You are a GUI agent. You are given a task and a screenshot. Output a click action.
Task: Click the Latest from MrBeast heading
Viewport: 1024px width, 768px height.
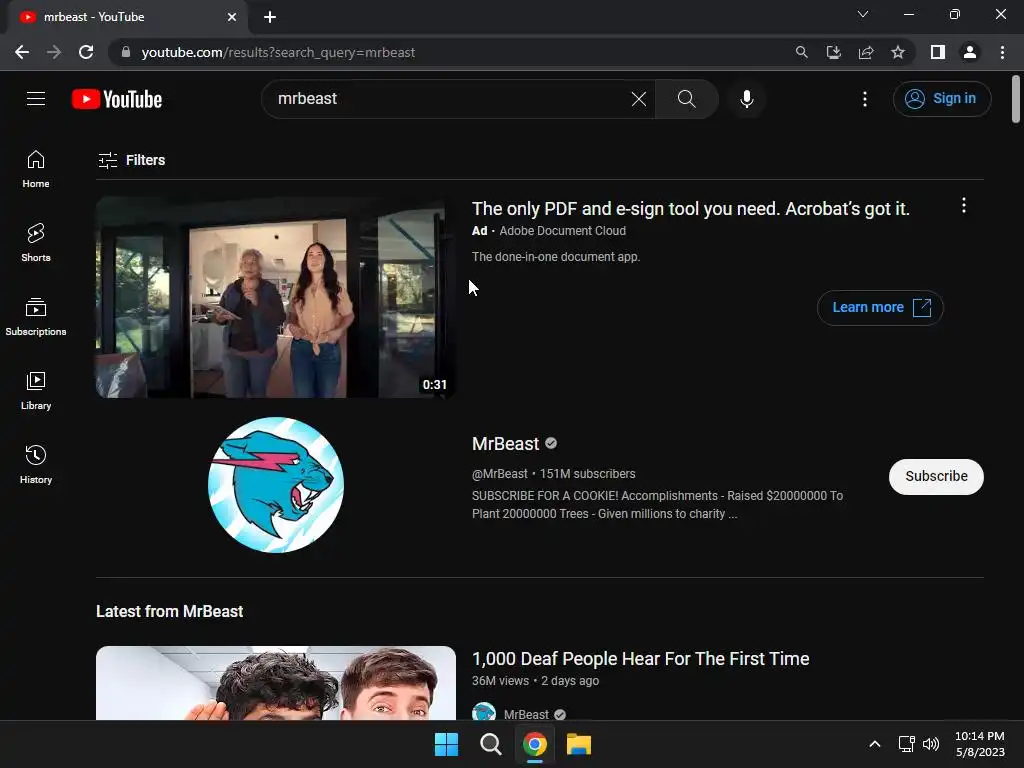[170, 611]
